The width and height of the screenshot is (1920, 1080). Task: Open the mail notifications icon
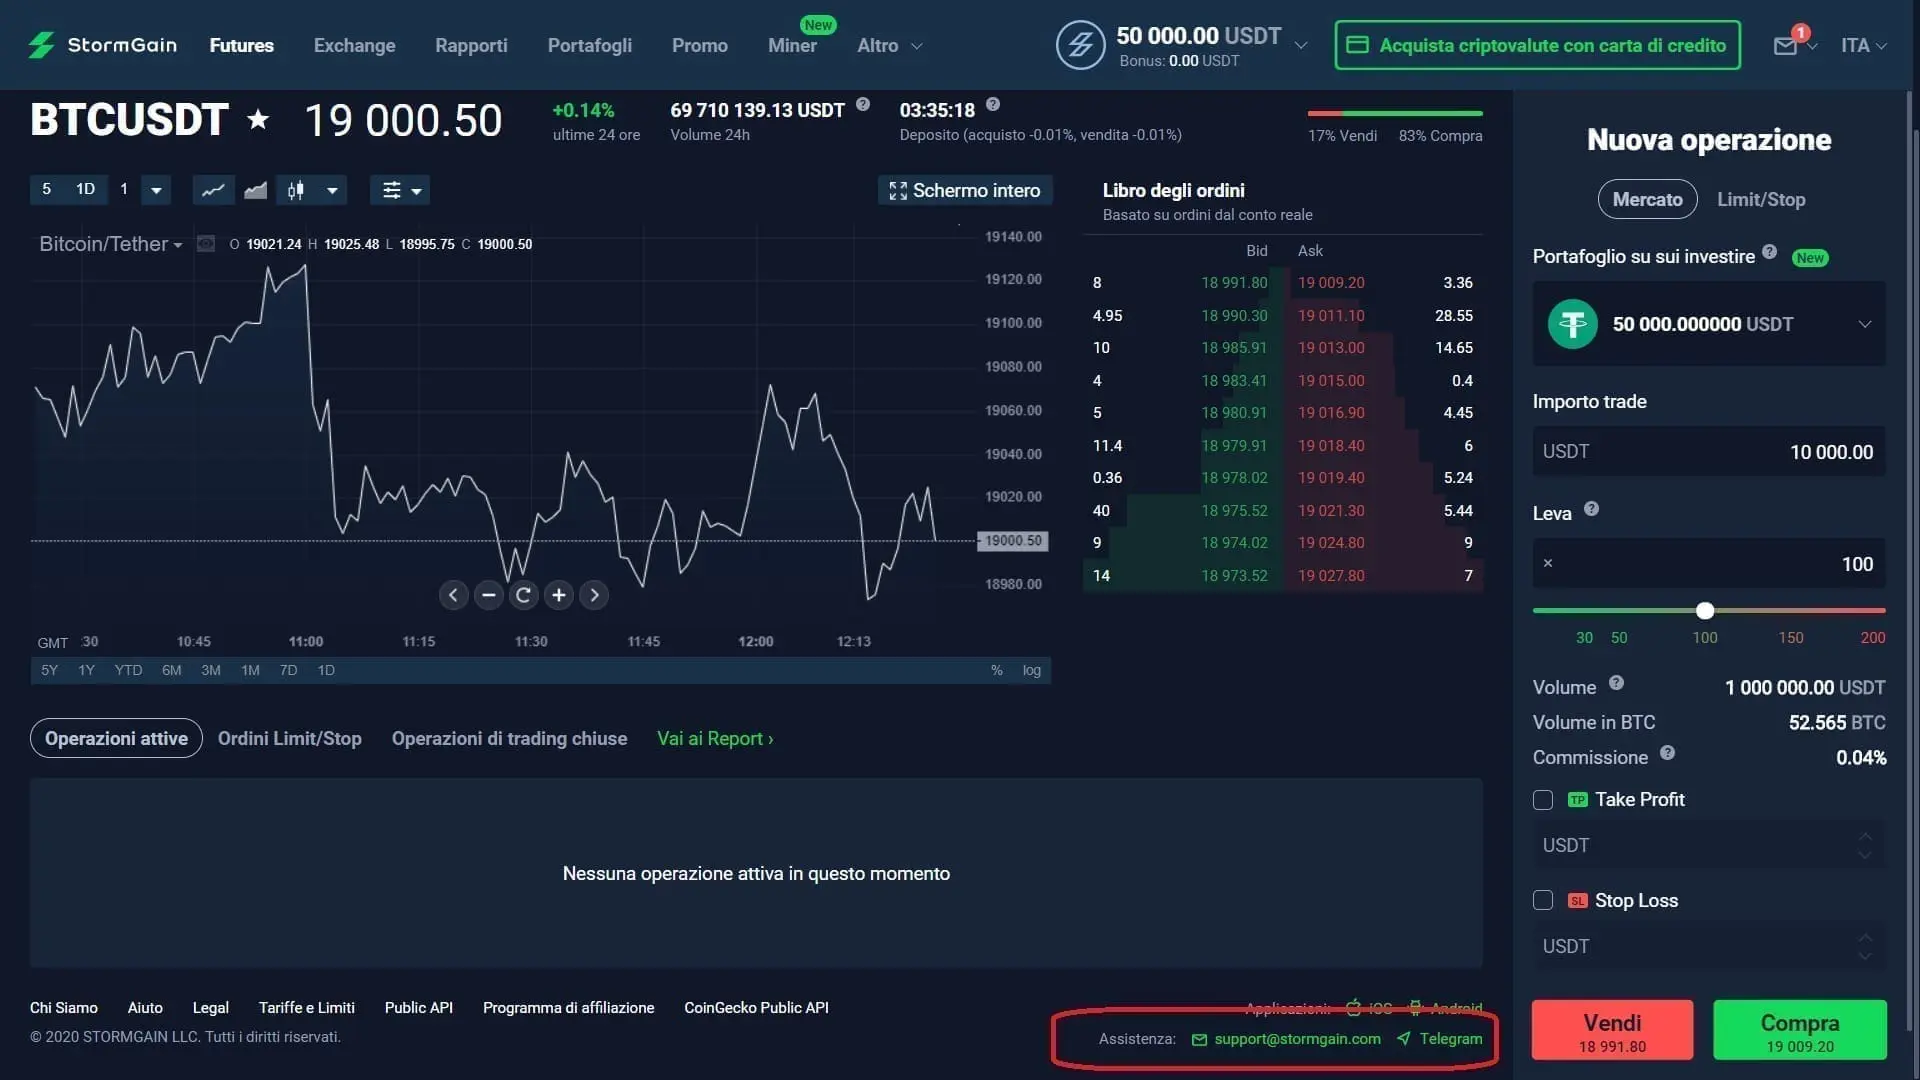pyautogui.click(x=1786, y=45)
